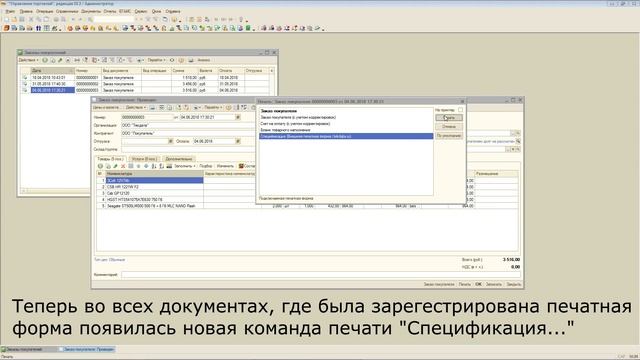The width and height of the screenshot is (640, 360).
Task: Click 'OK' button at order form bottom
Action: click(478, 284)
